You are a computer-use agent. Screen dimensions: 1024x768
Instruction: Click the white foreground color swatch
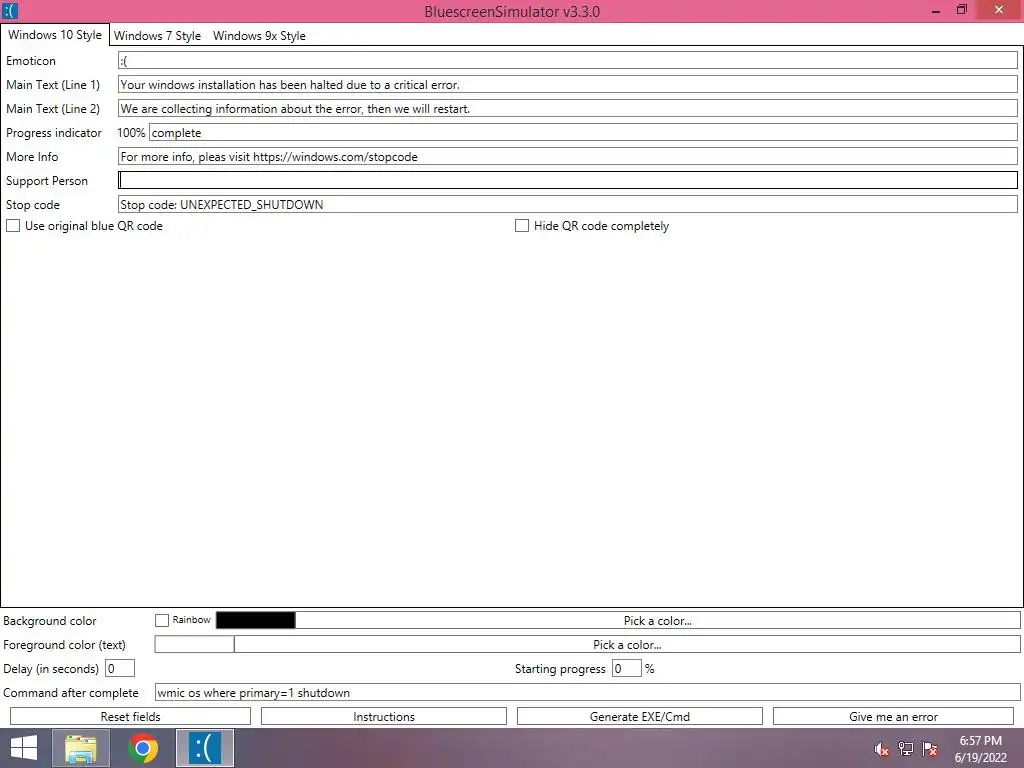[194, 645]
